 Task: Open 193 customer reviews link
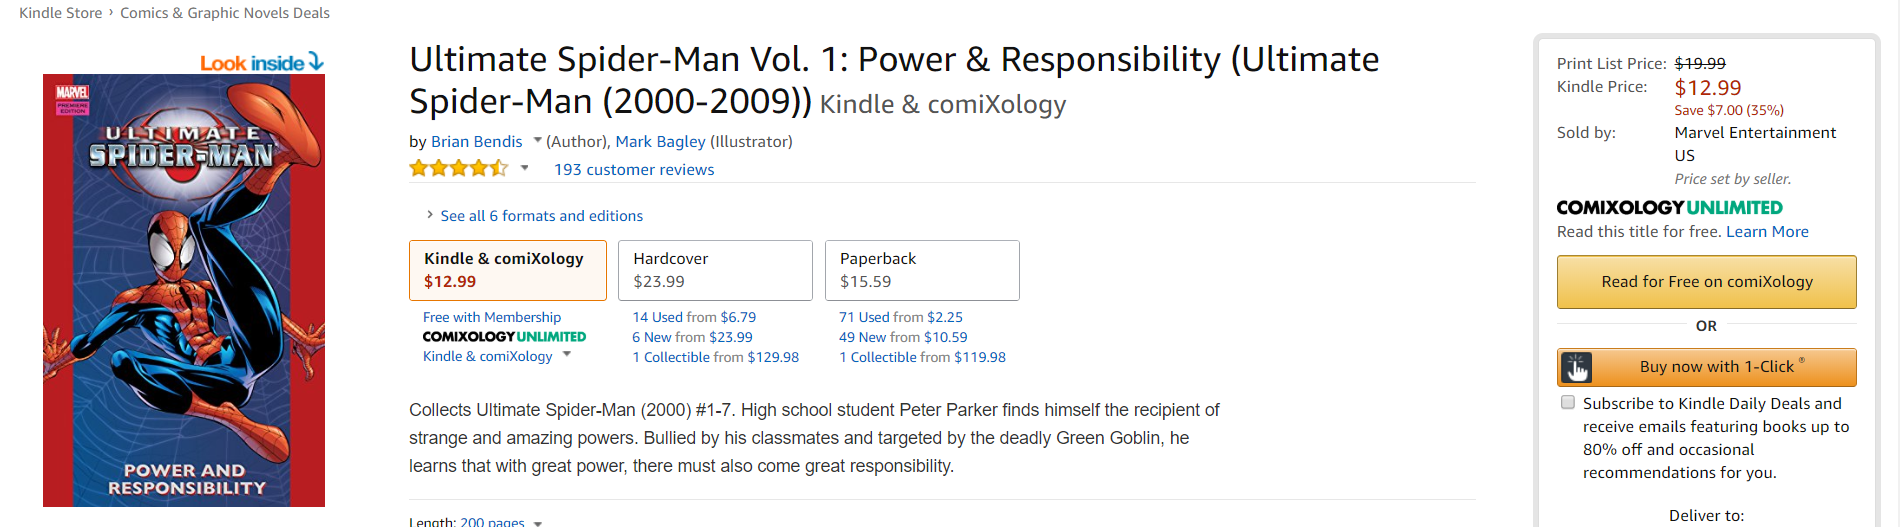[634, 169]
